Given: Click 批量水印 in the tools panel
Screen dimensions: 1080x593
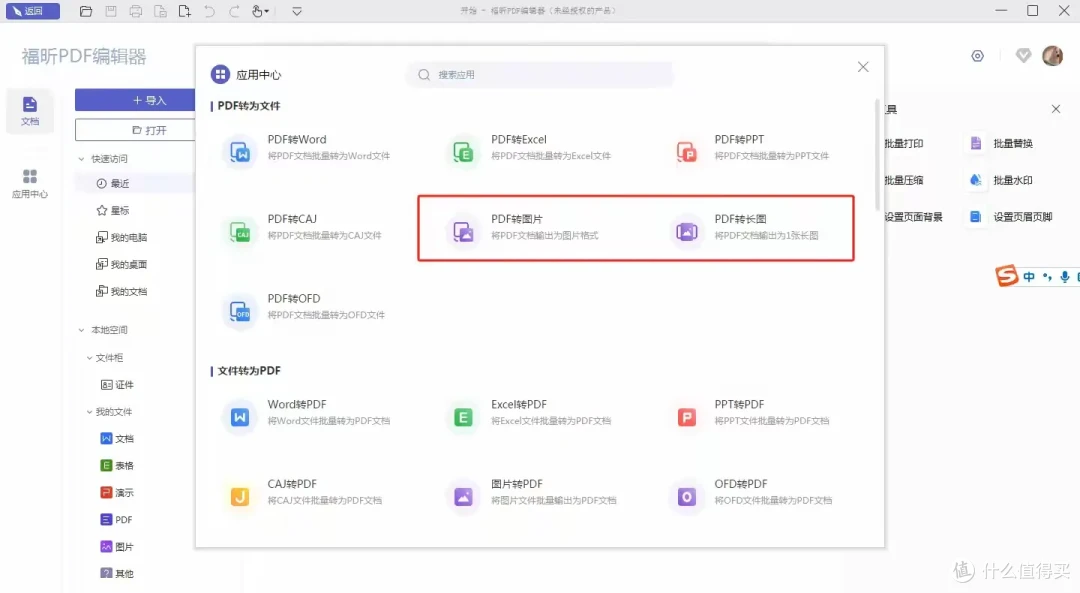Looking at the screenshot, I should pos(1001,180).
